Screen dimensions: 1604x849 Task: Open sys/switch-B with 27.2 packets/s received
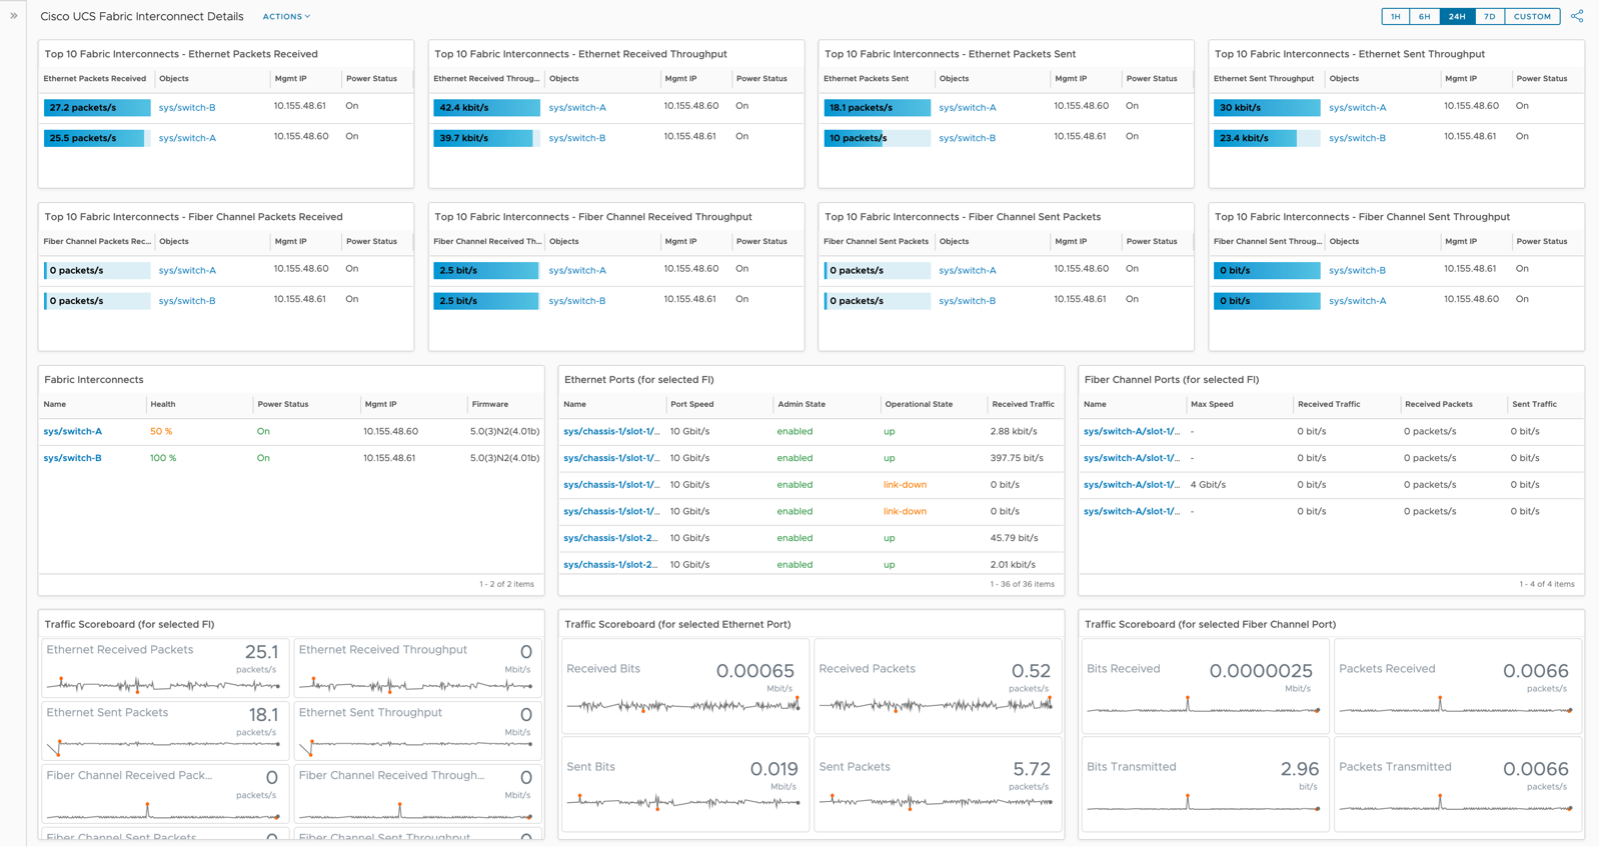pos(187,108)
